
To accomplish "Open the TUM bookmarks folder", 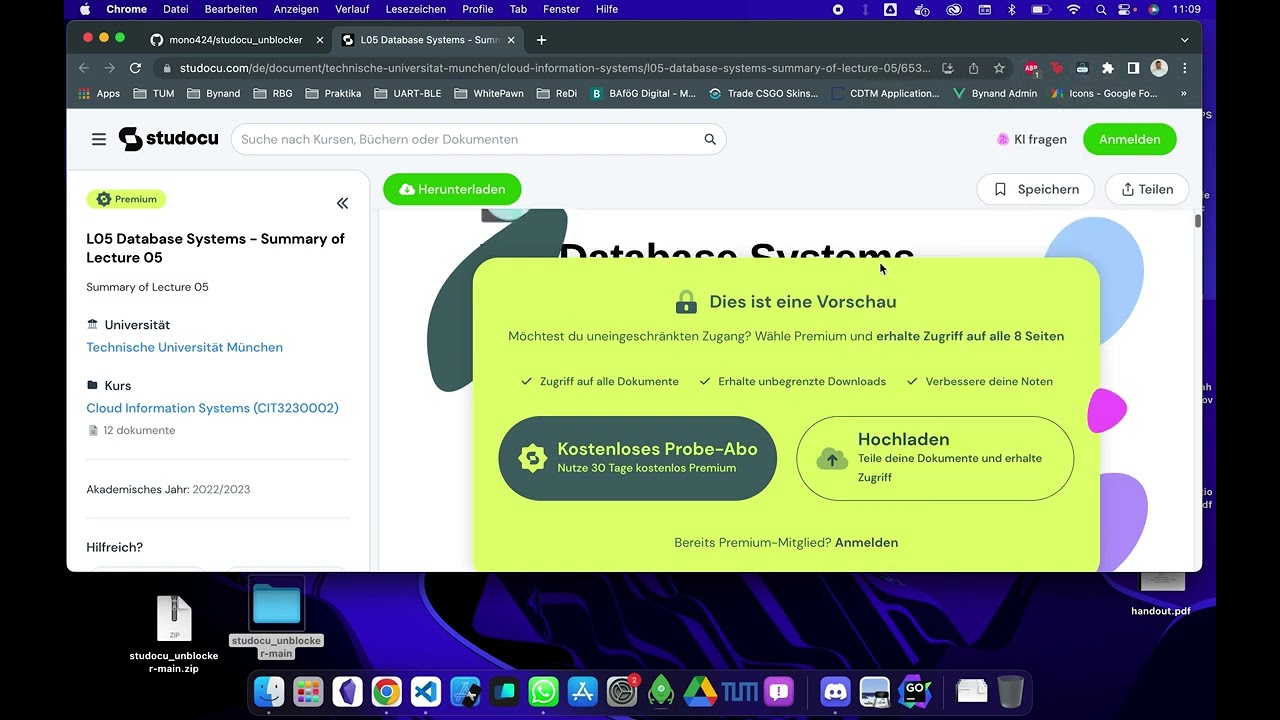I will [154, 93].
